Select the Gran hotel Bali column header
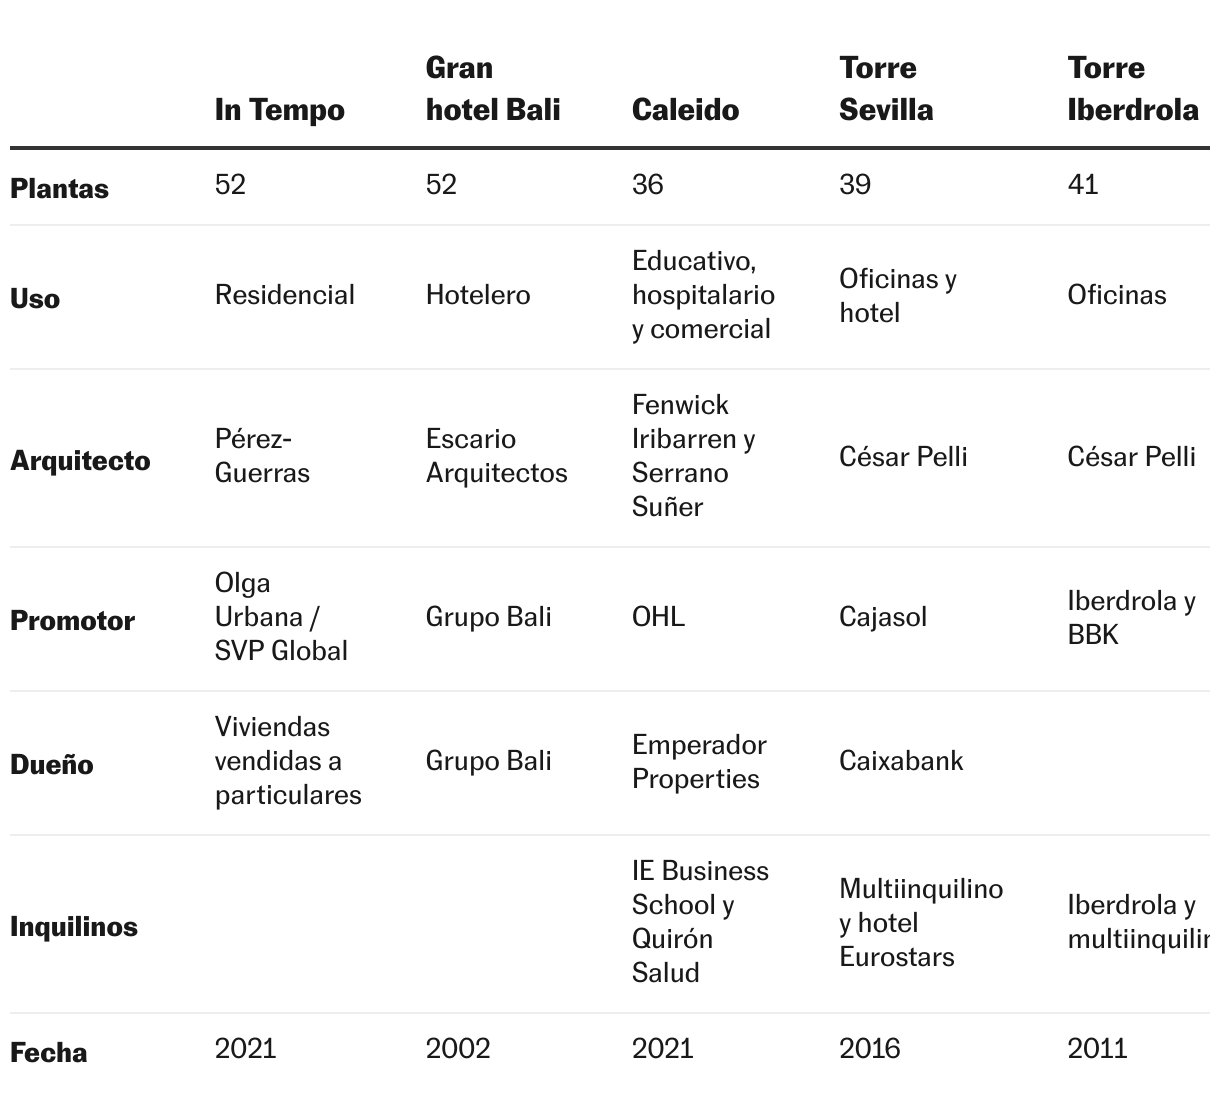 tap(493, 89)
